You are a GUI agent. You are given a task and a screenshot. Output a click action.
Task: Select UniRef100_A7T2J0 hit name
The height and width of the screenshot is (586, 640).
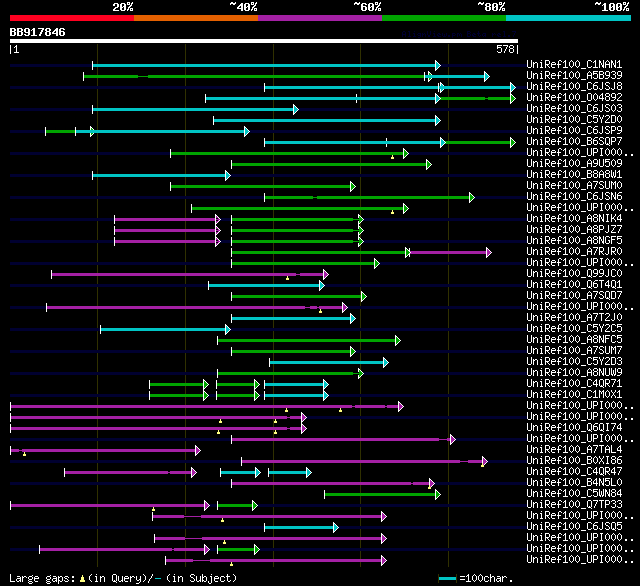point(574,318)
